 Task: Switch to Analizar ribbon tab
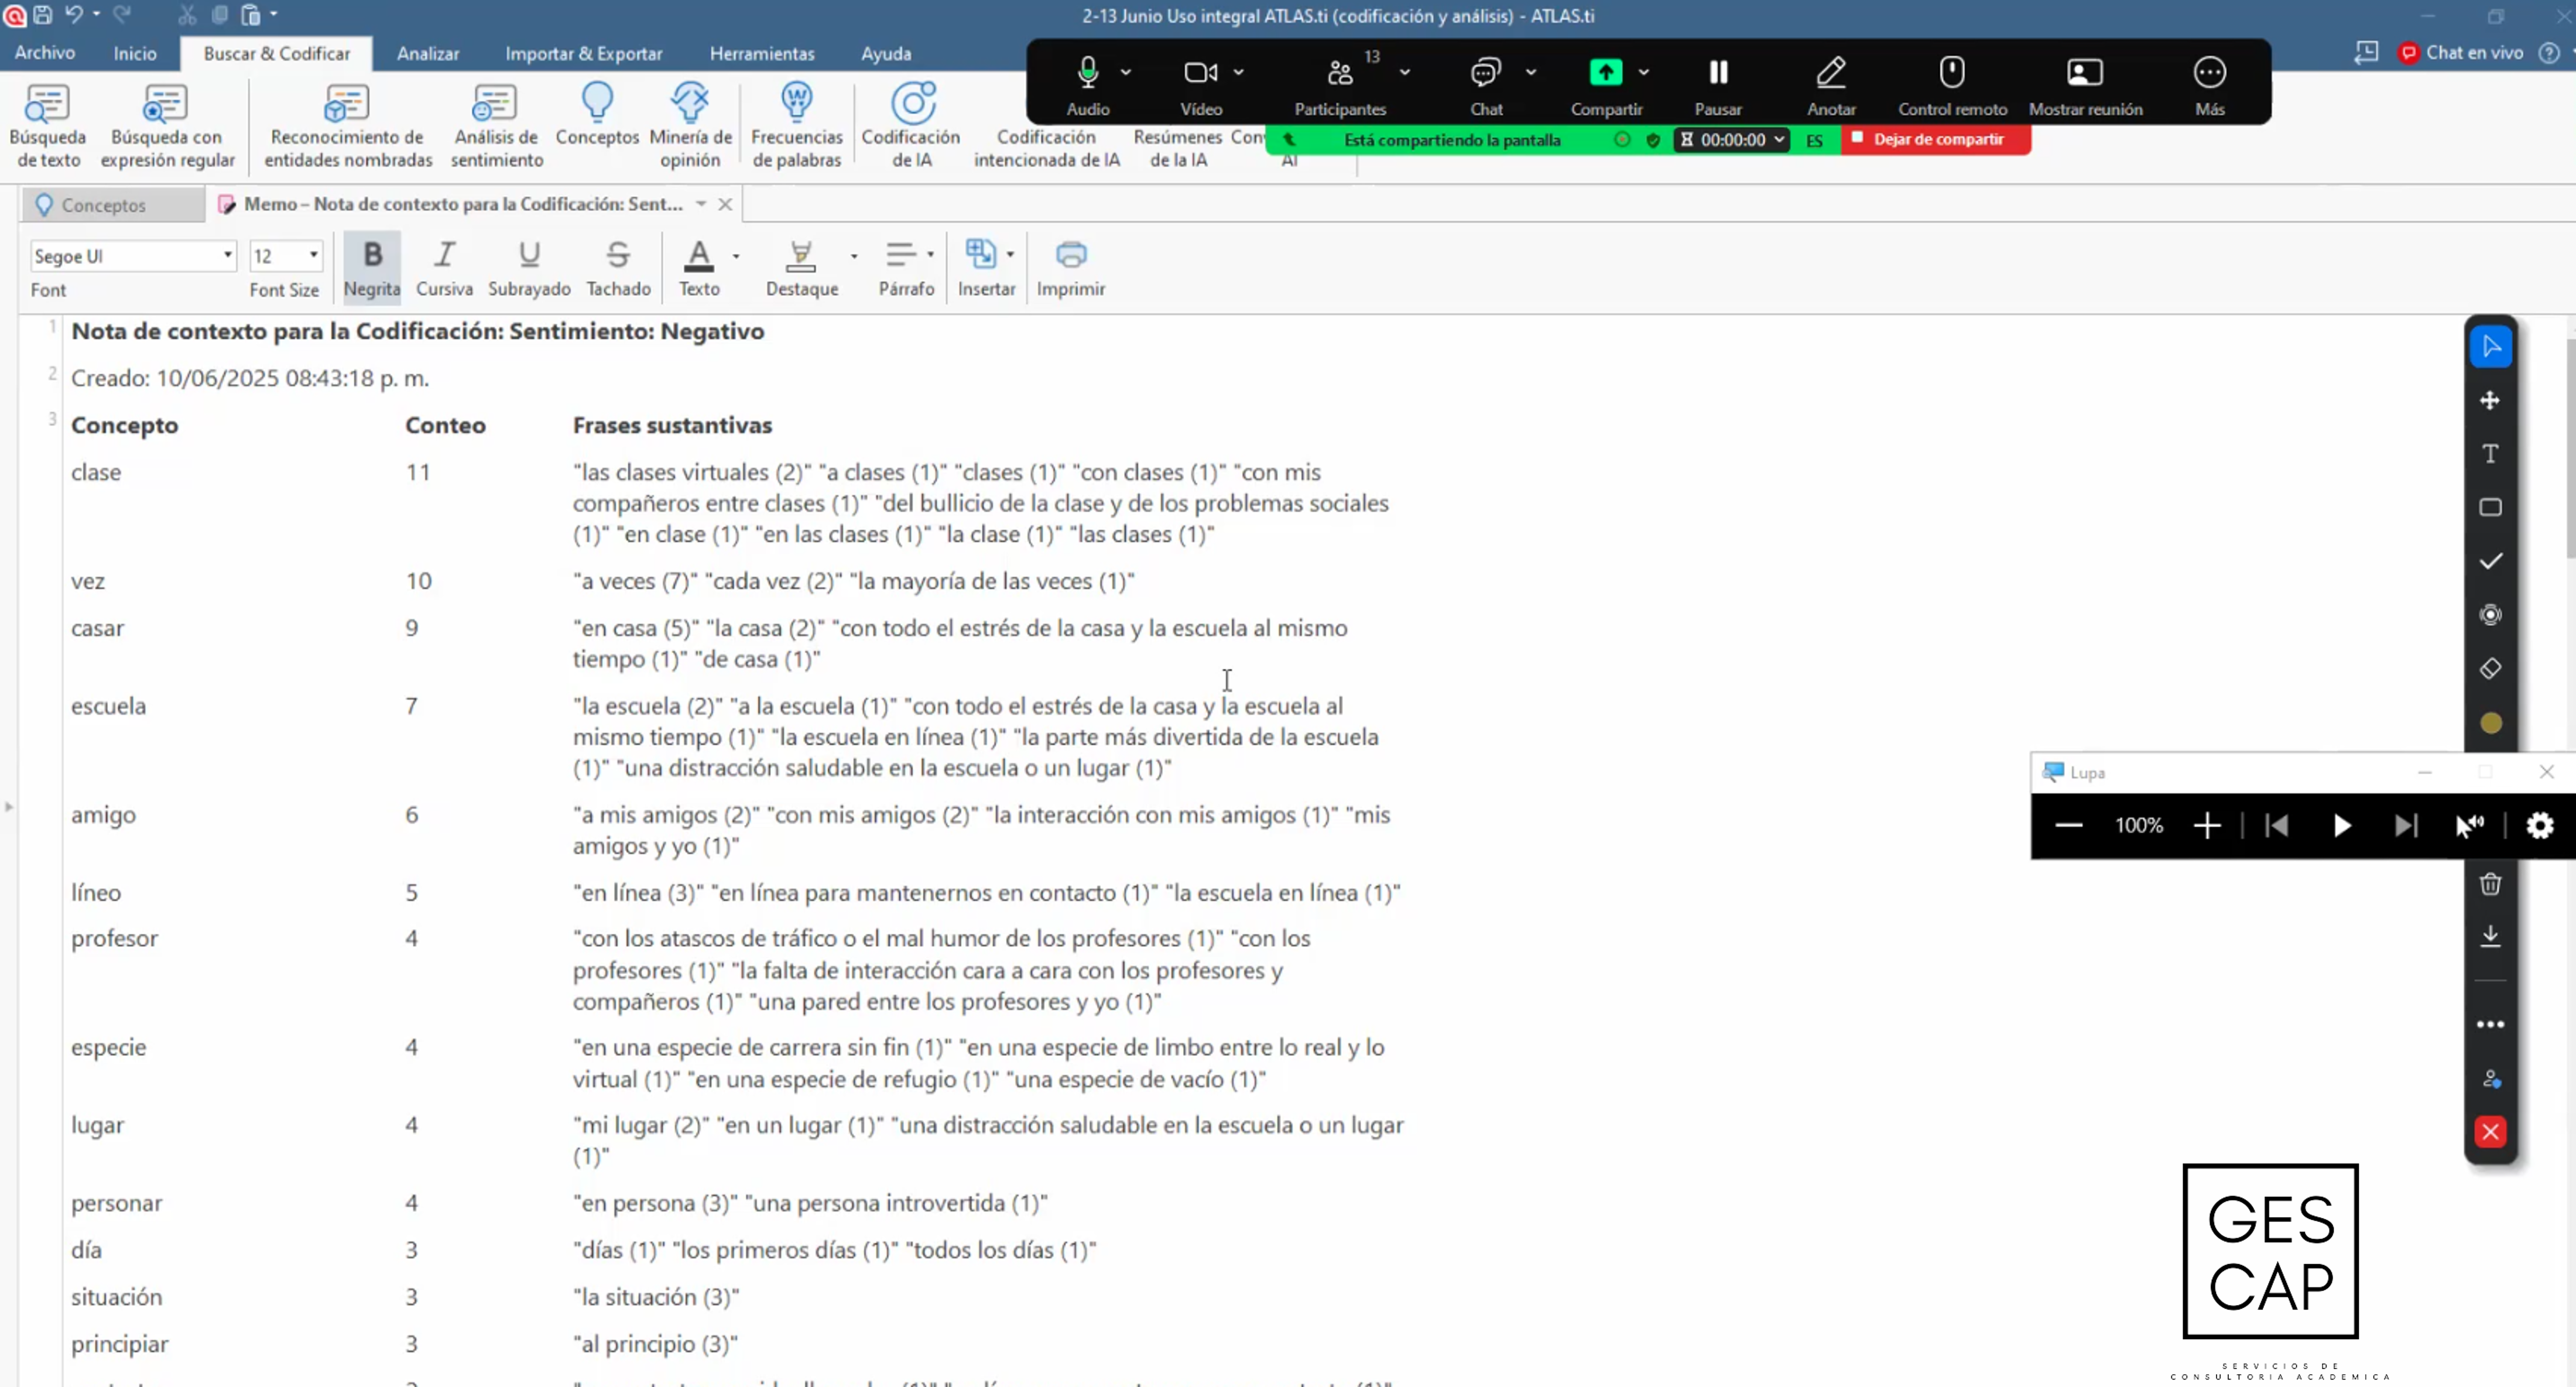[x=428, y=53]
